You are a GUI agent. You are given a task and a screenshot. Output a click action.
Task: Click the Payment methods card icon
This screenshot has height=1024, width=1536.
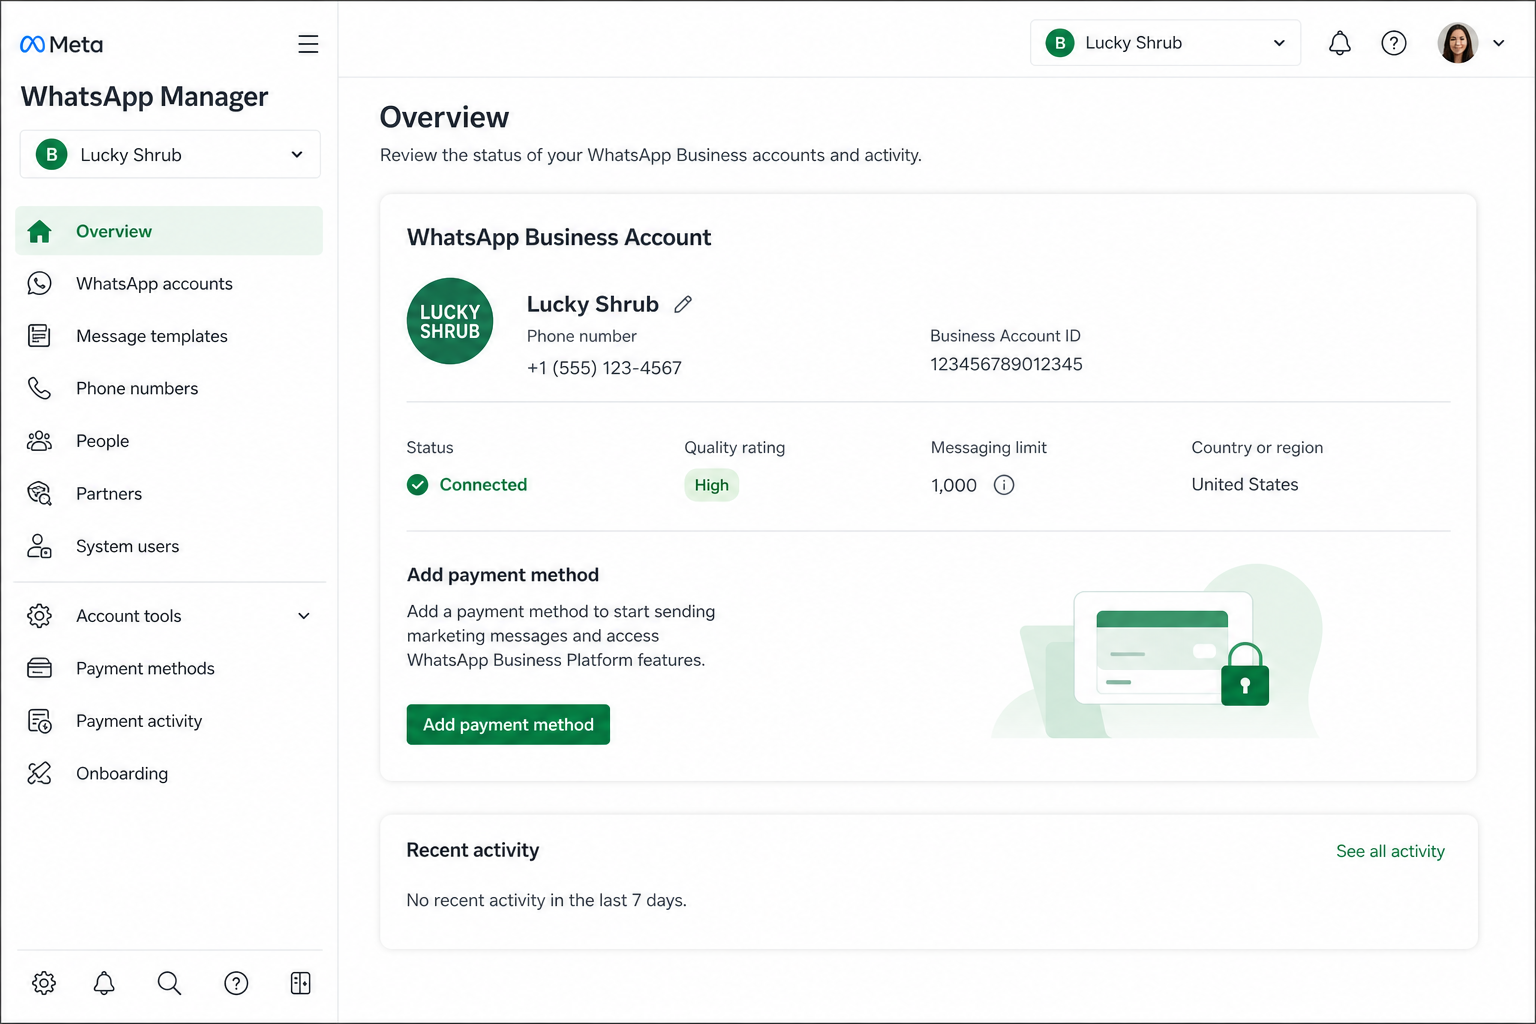(x=39, y=668)
